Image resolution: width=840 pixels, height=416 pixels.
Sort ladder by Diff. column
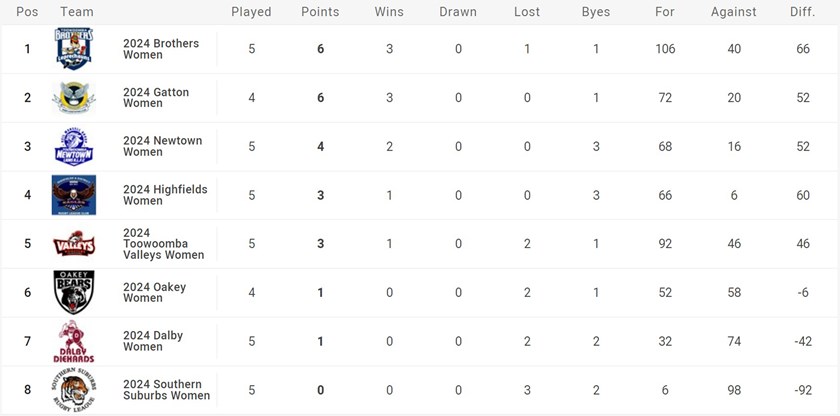[x=803, y=12]
